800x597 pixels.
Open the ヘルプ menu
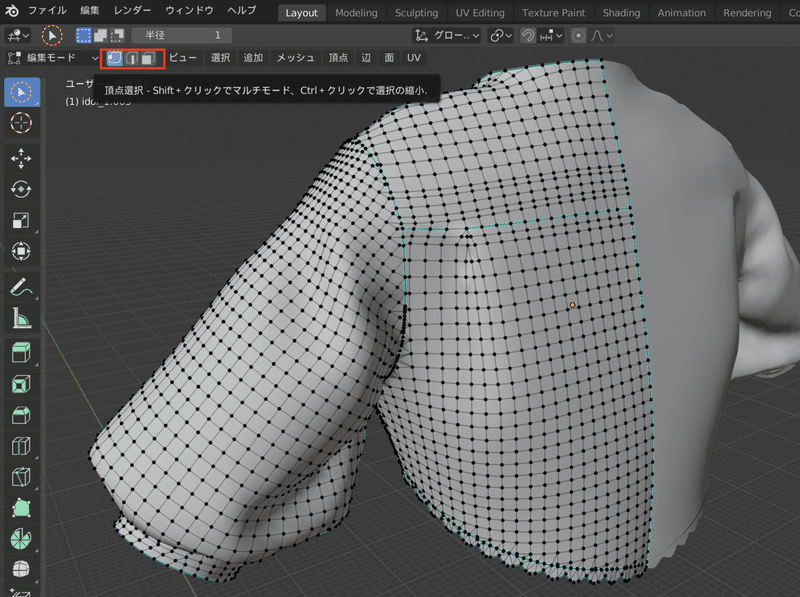pos(241,10)
